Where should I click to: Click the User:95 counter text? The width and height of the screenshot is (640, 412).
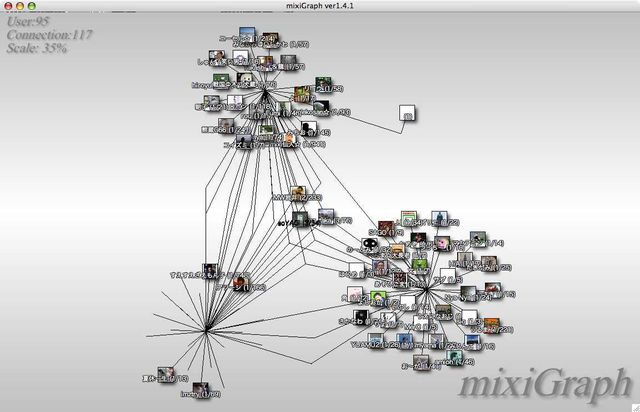(28, 21)
